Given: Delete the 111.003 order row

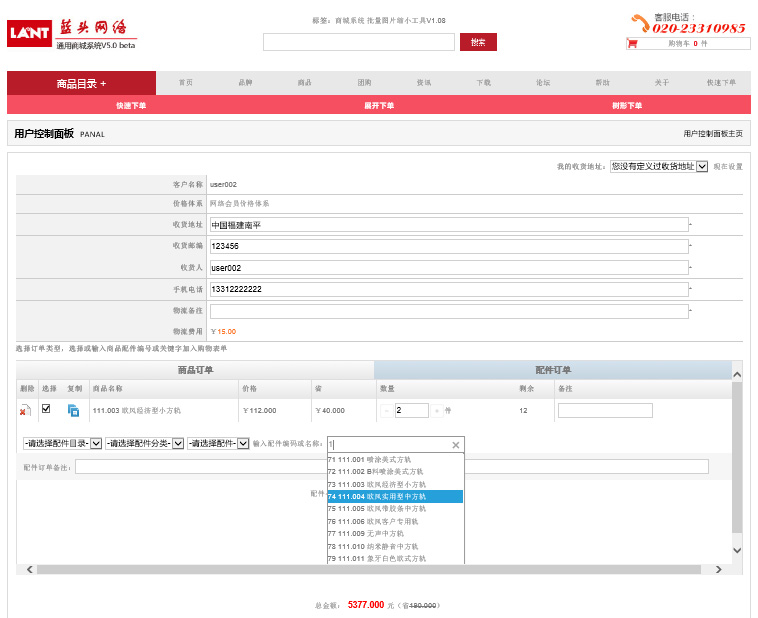Looking at the screenshot, I should pos(25,411).
